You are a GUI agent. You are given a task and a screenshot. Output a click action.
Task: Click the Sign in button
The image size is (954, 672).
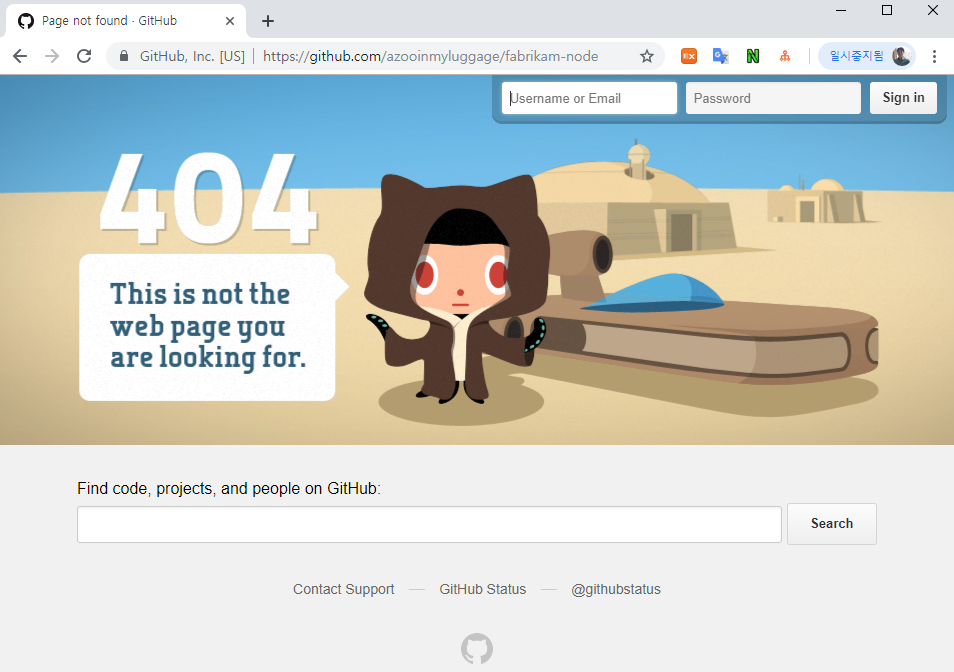903,98
